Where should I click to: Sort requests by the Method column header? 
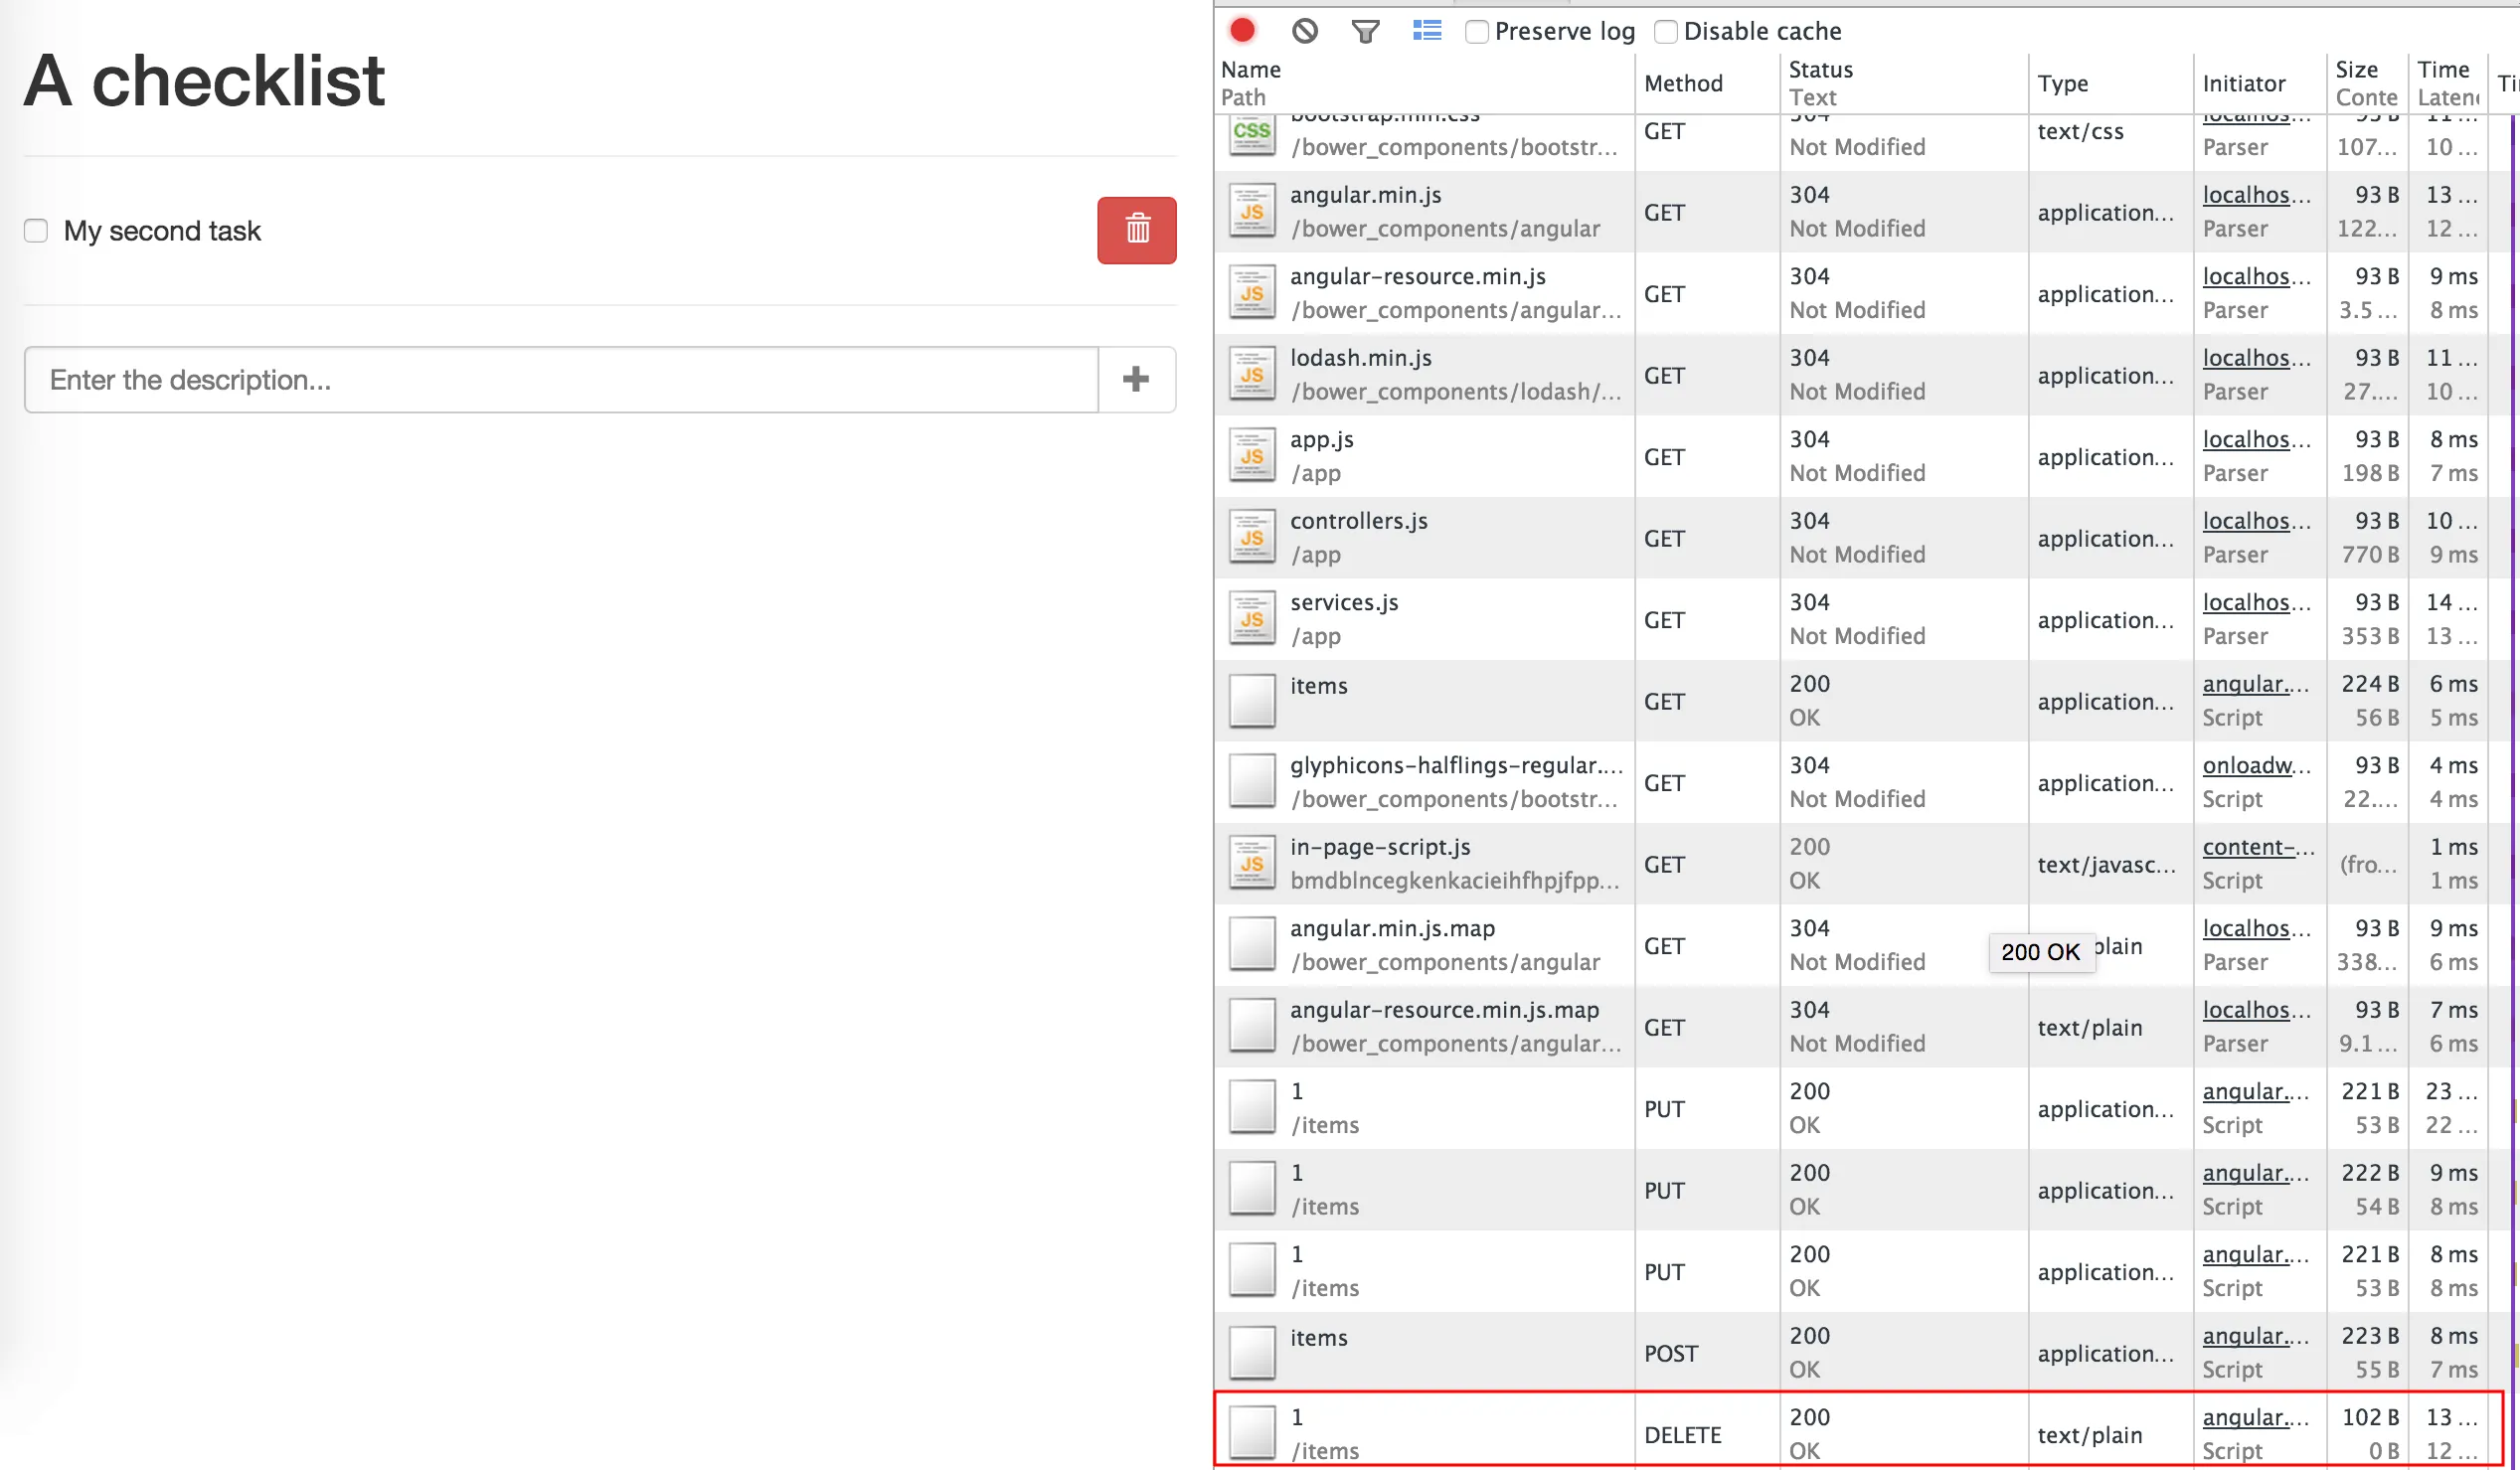coord(1683,84)
